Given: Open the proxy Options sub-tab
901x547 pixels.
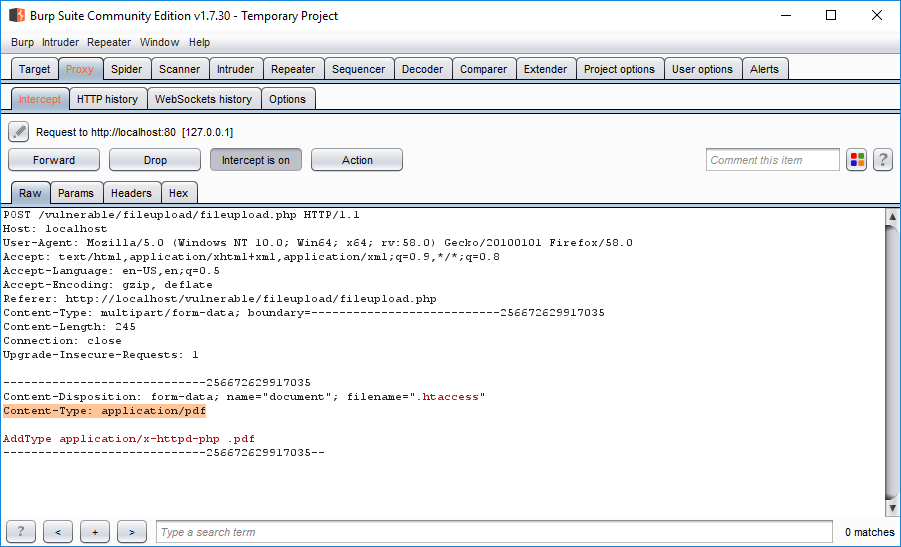Looking at the screenshot, I should click(287, 99).
